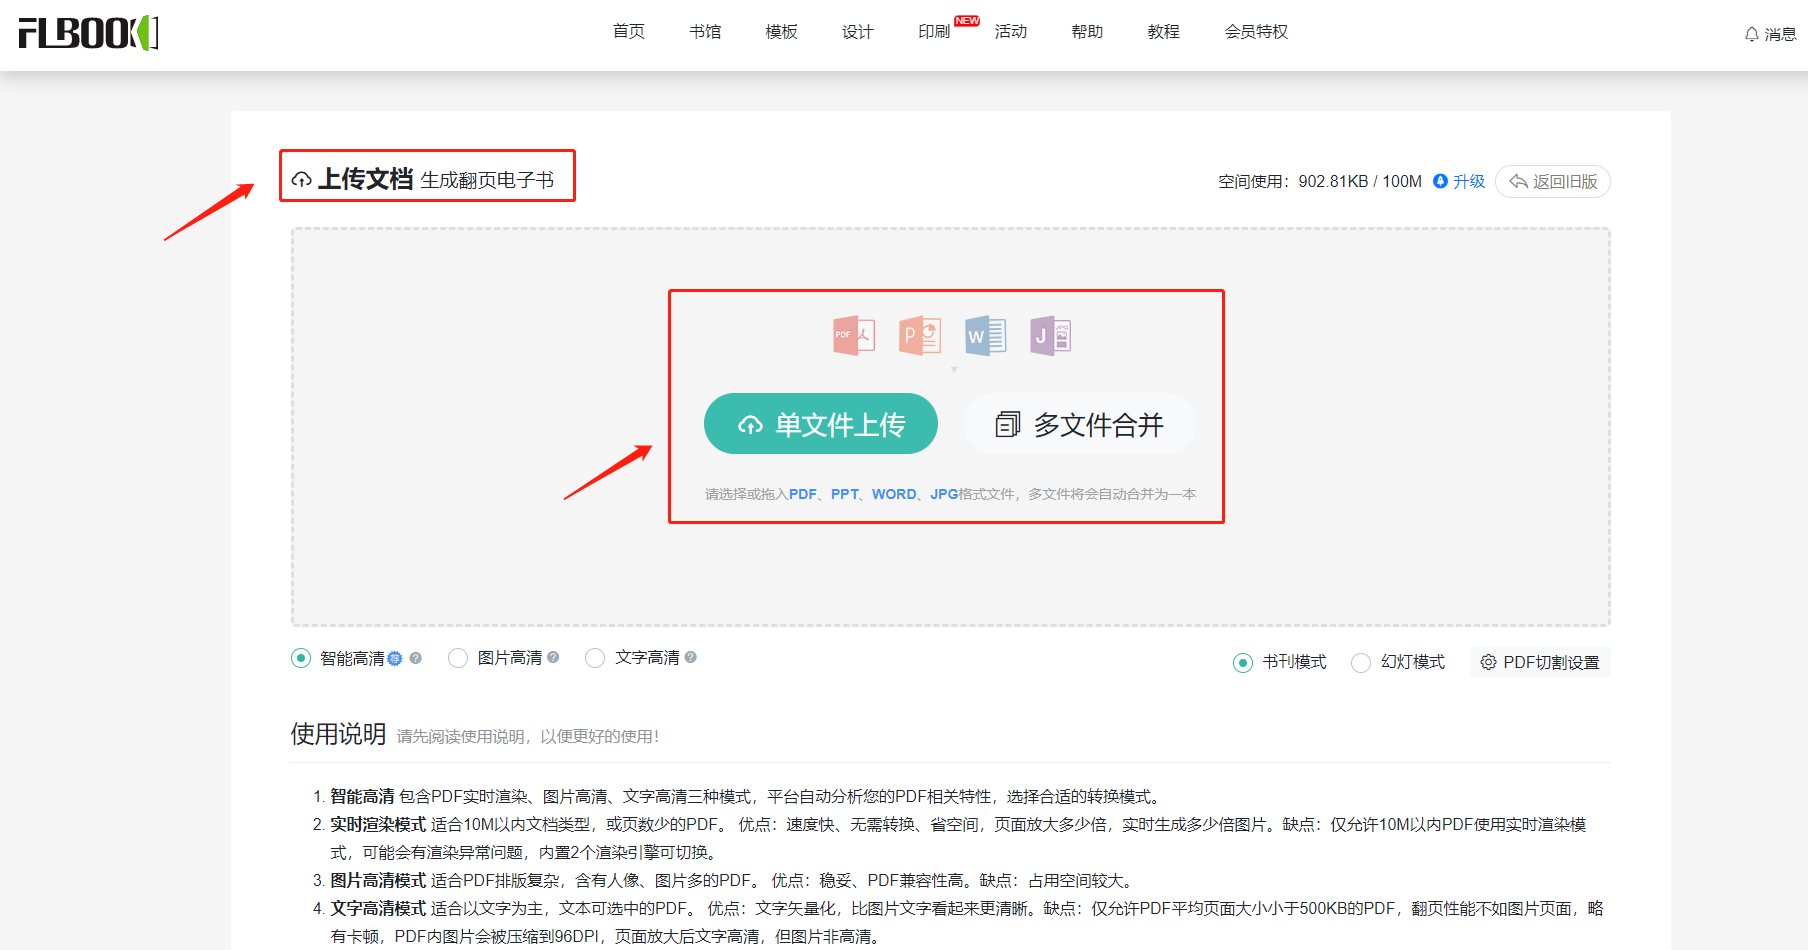Select the 书刊模式 radio option
Viewport: 1808px width, 950px height.
(x=1243, y=663)
